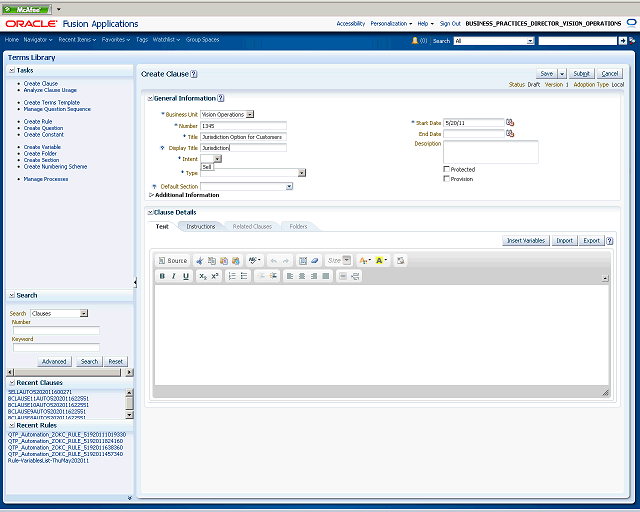Open the font Size dropdown
The width and height of the screenshot is (640, 512).
tap(347, 260)
